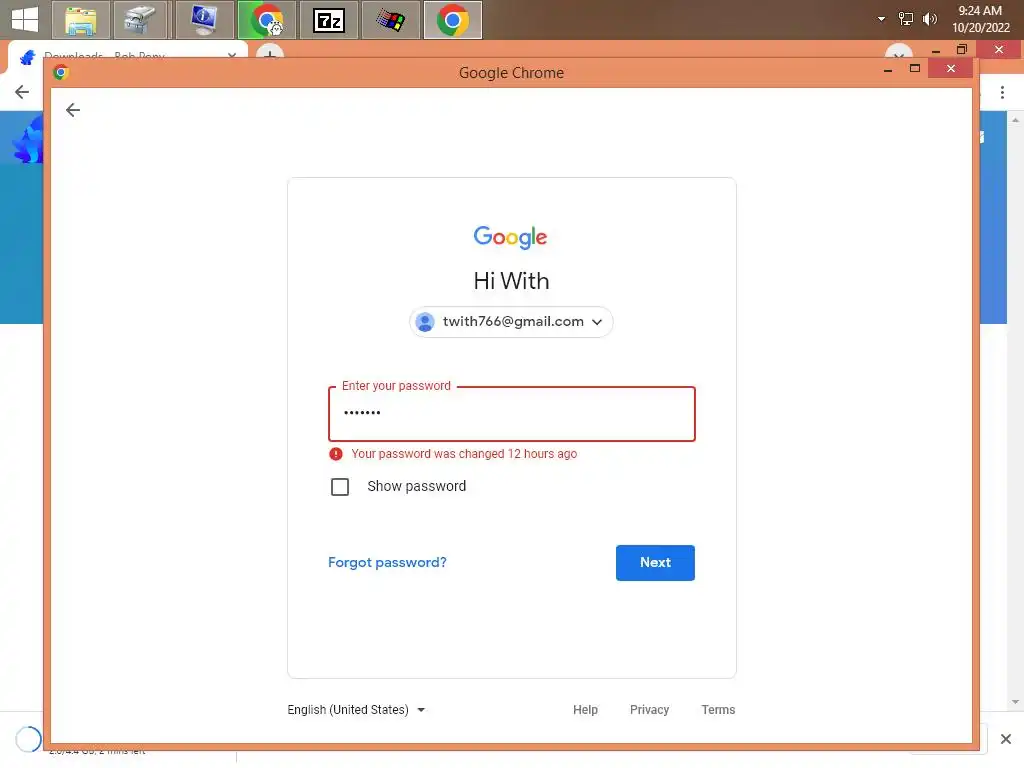Image resolution: width=1024 pixels, height=768 pixels.
Task: Click the 'Hi With' heading
Action: click(511, 281)
